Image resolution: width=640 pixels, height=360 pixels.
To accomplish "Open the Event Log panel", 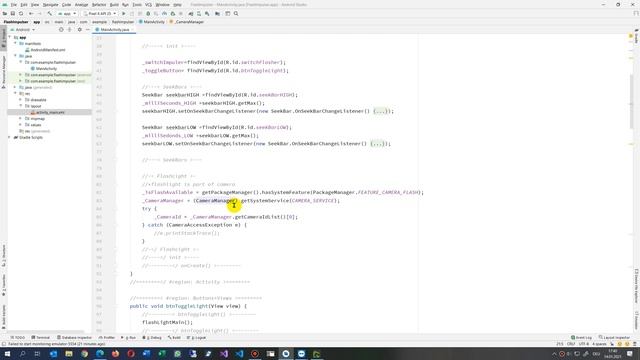I will pos(582,338).
